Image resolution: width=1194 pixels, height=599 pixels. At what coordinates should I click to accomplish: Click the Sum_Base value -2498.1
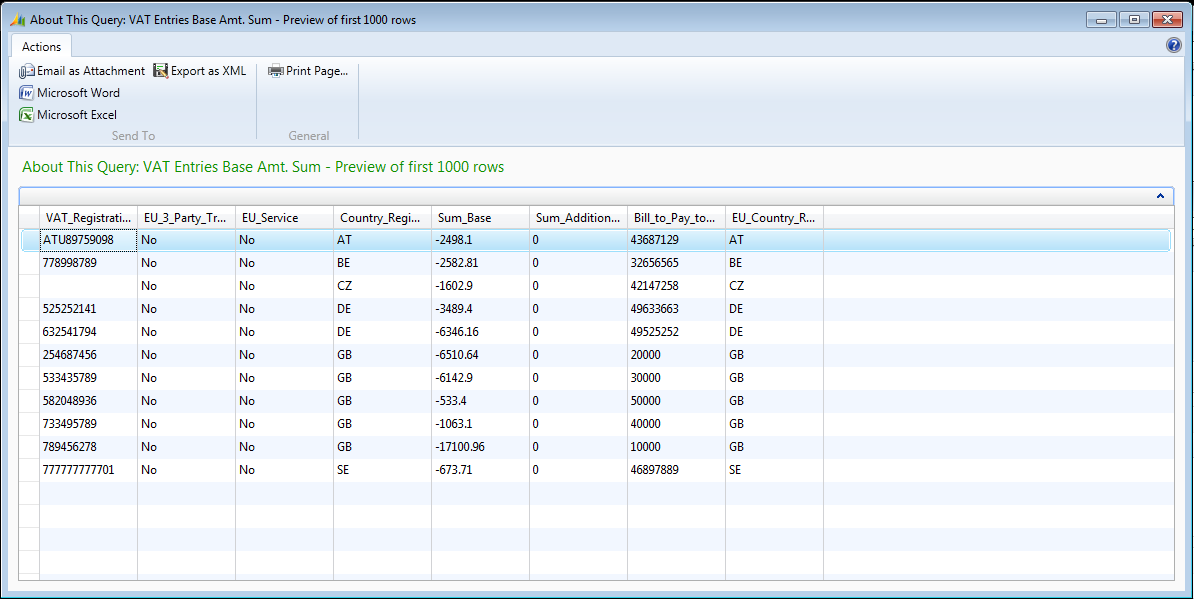481,240
